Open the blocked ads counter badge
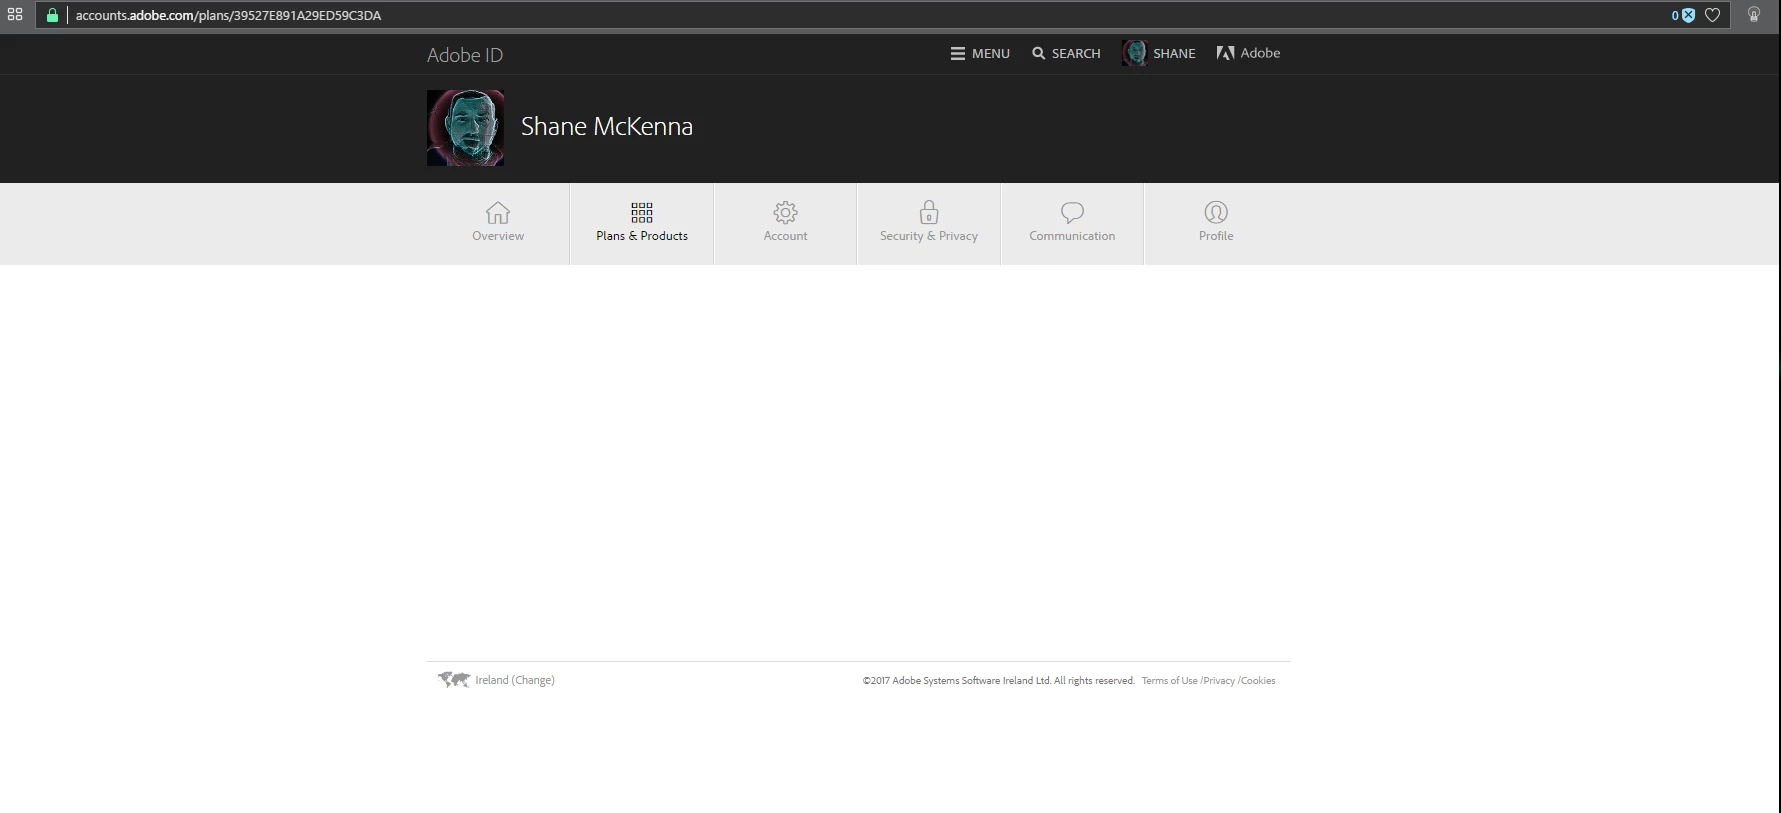 pyautogui.click(x=1683, y=15)
